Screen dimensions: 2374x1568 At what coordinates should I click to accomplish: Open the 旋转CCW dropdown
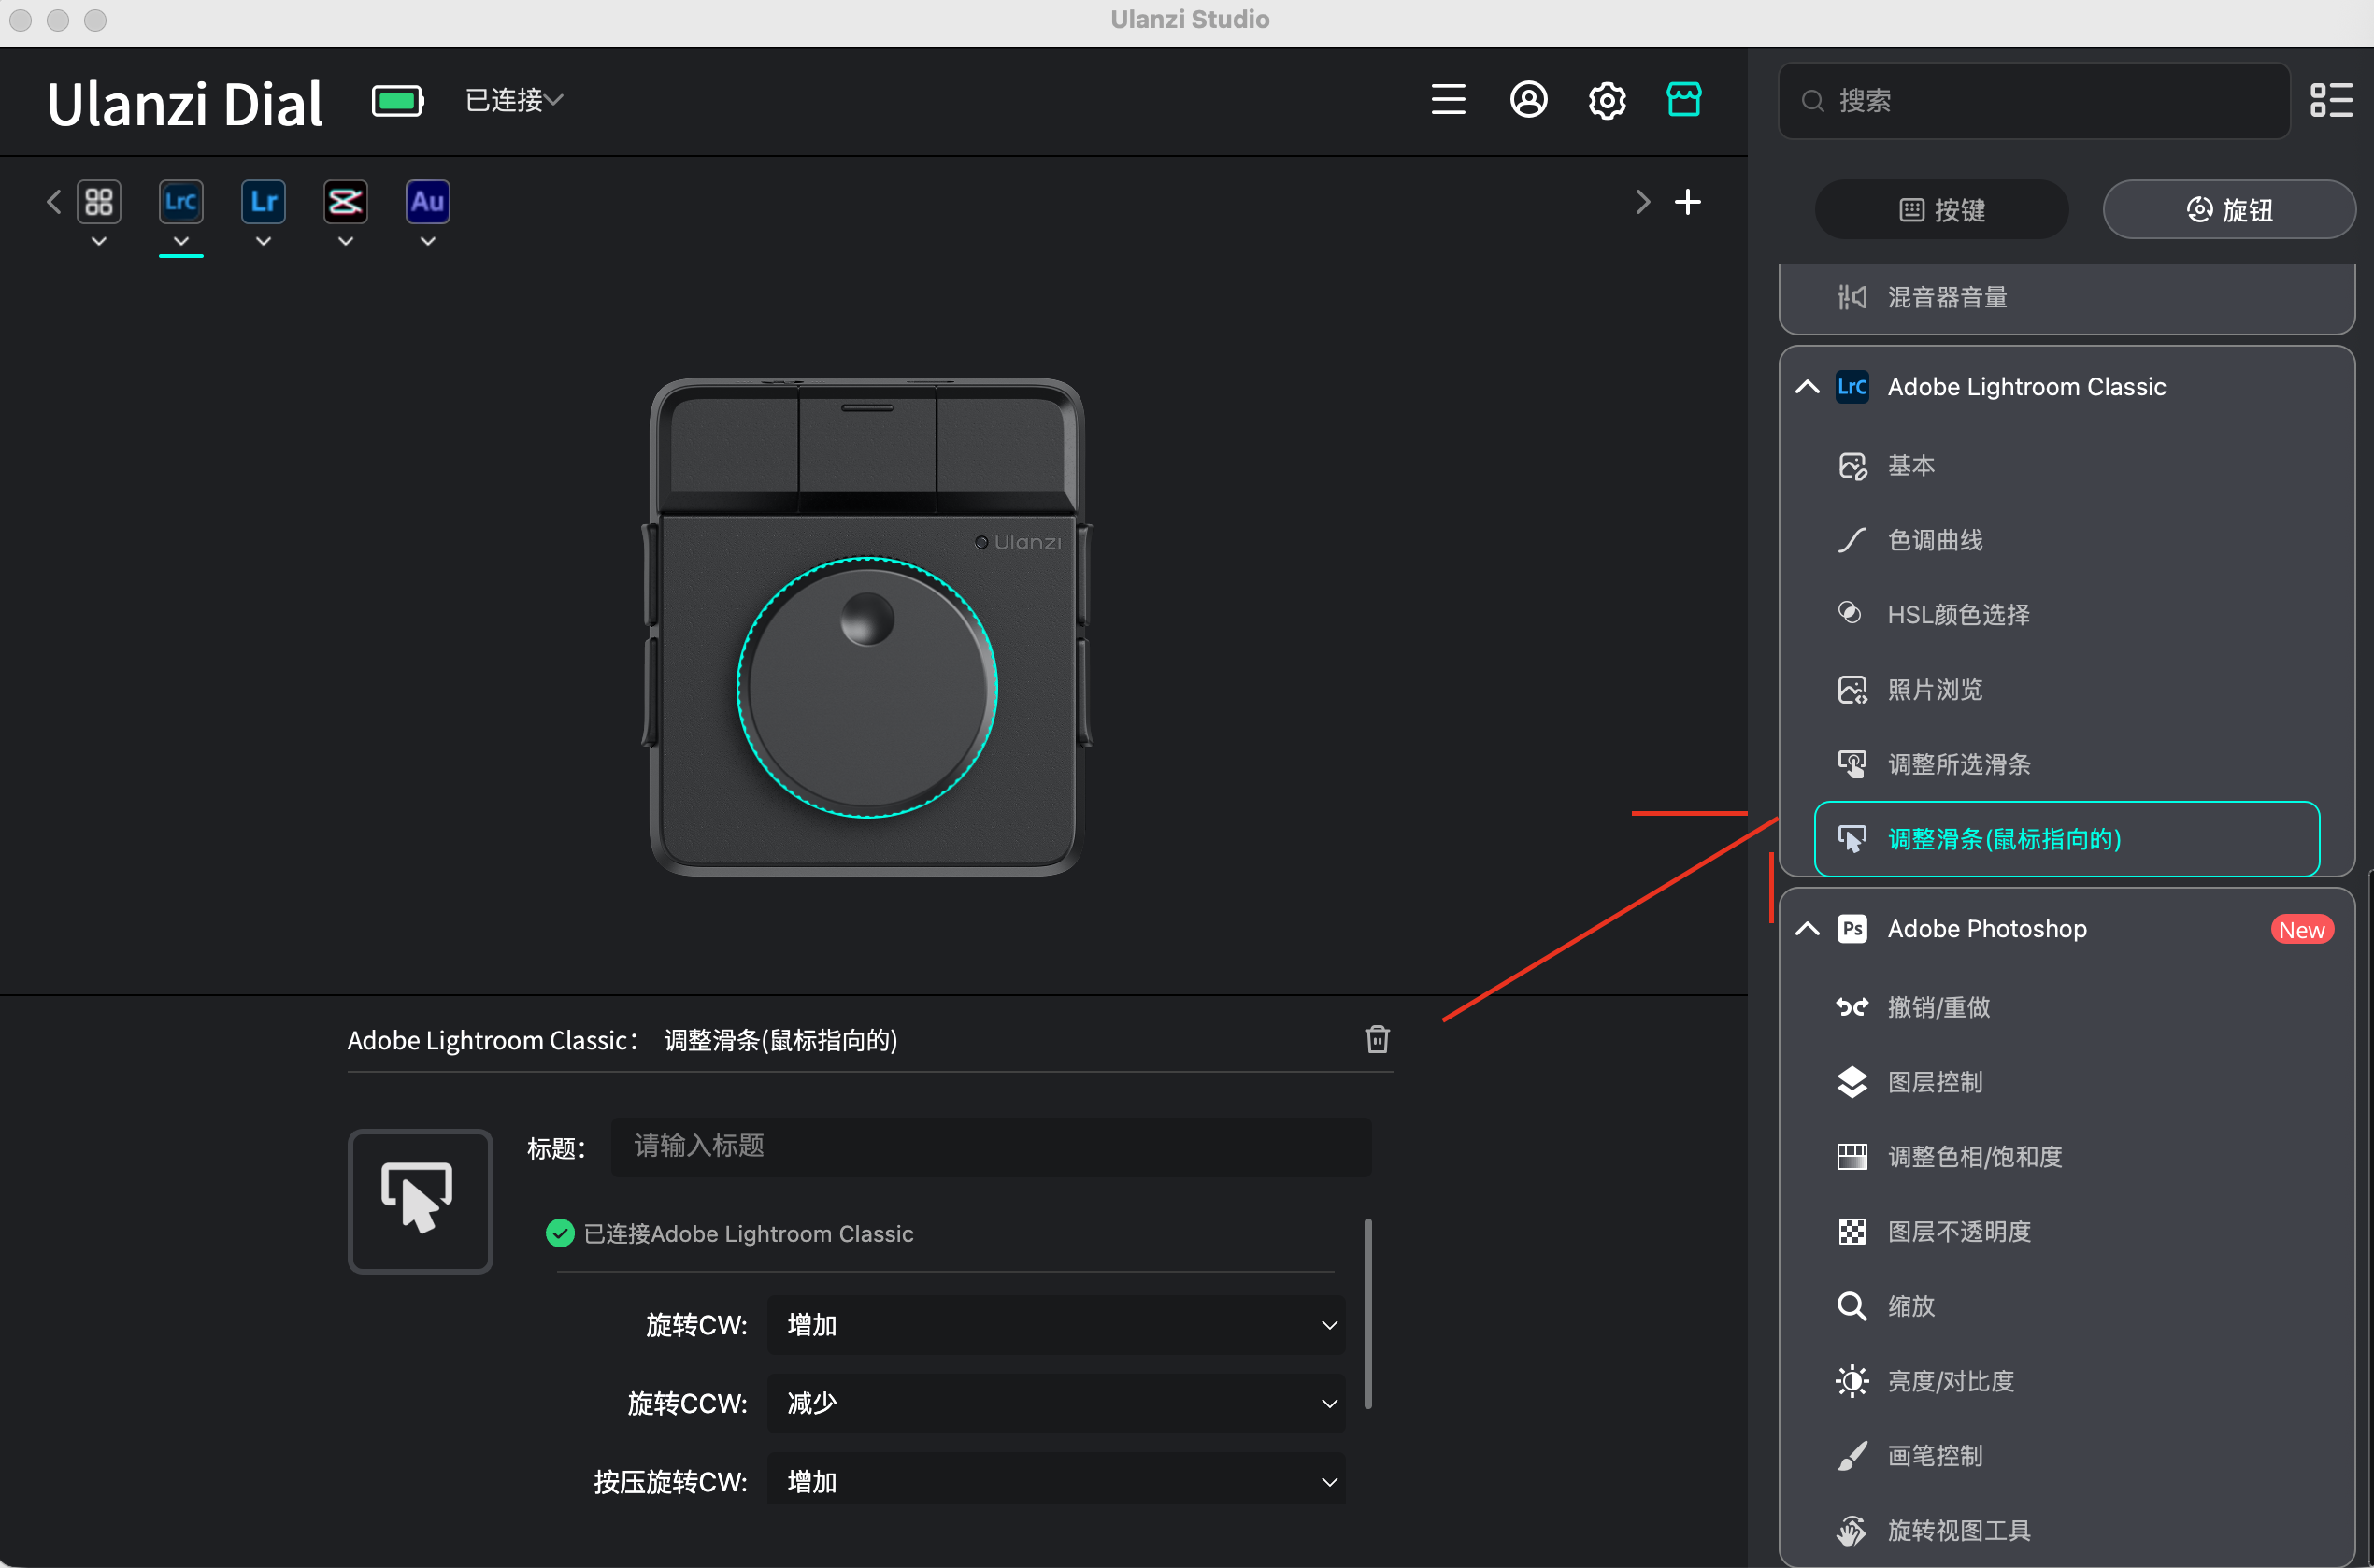(1055, 1403)
